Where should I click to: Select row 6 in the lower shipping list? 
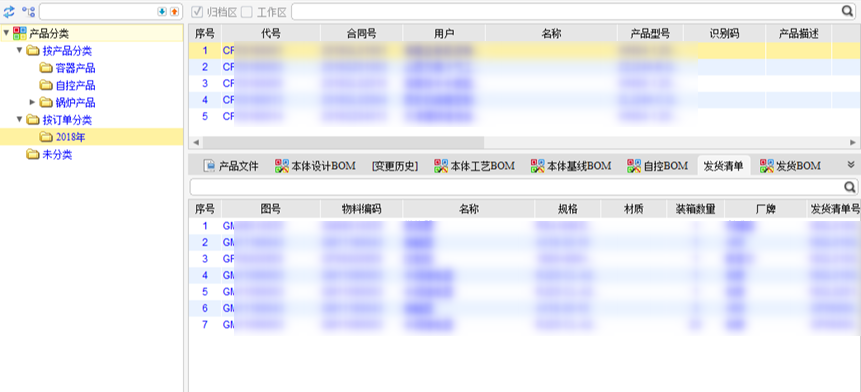pos(524,308)
